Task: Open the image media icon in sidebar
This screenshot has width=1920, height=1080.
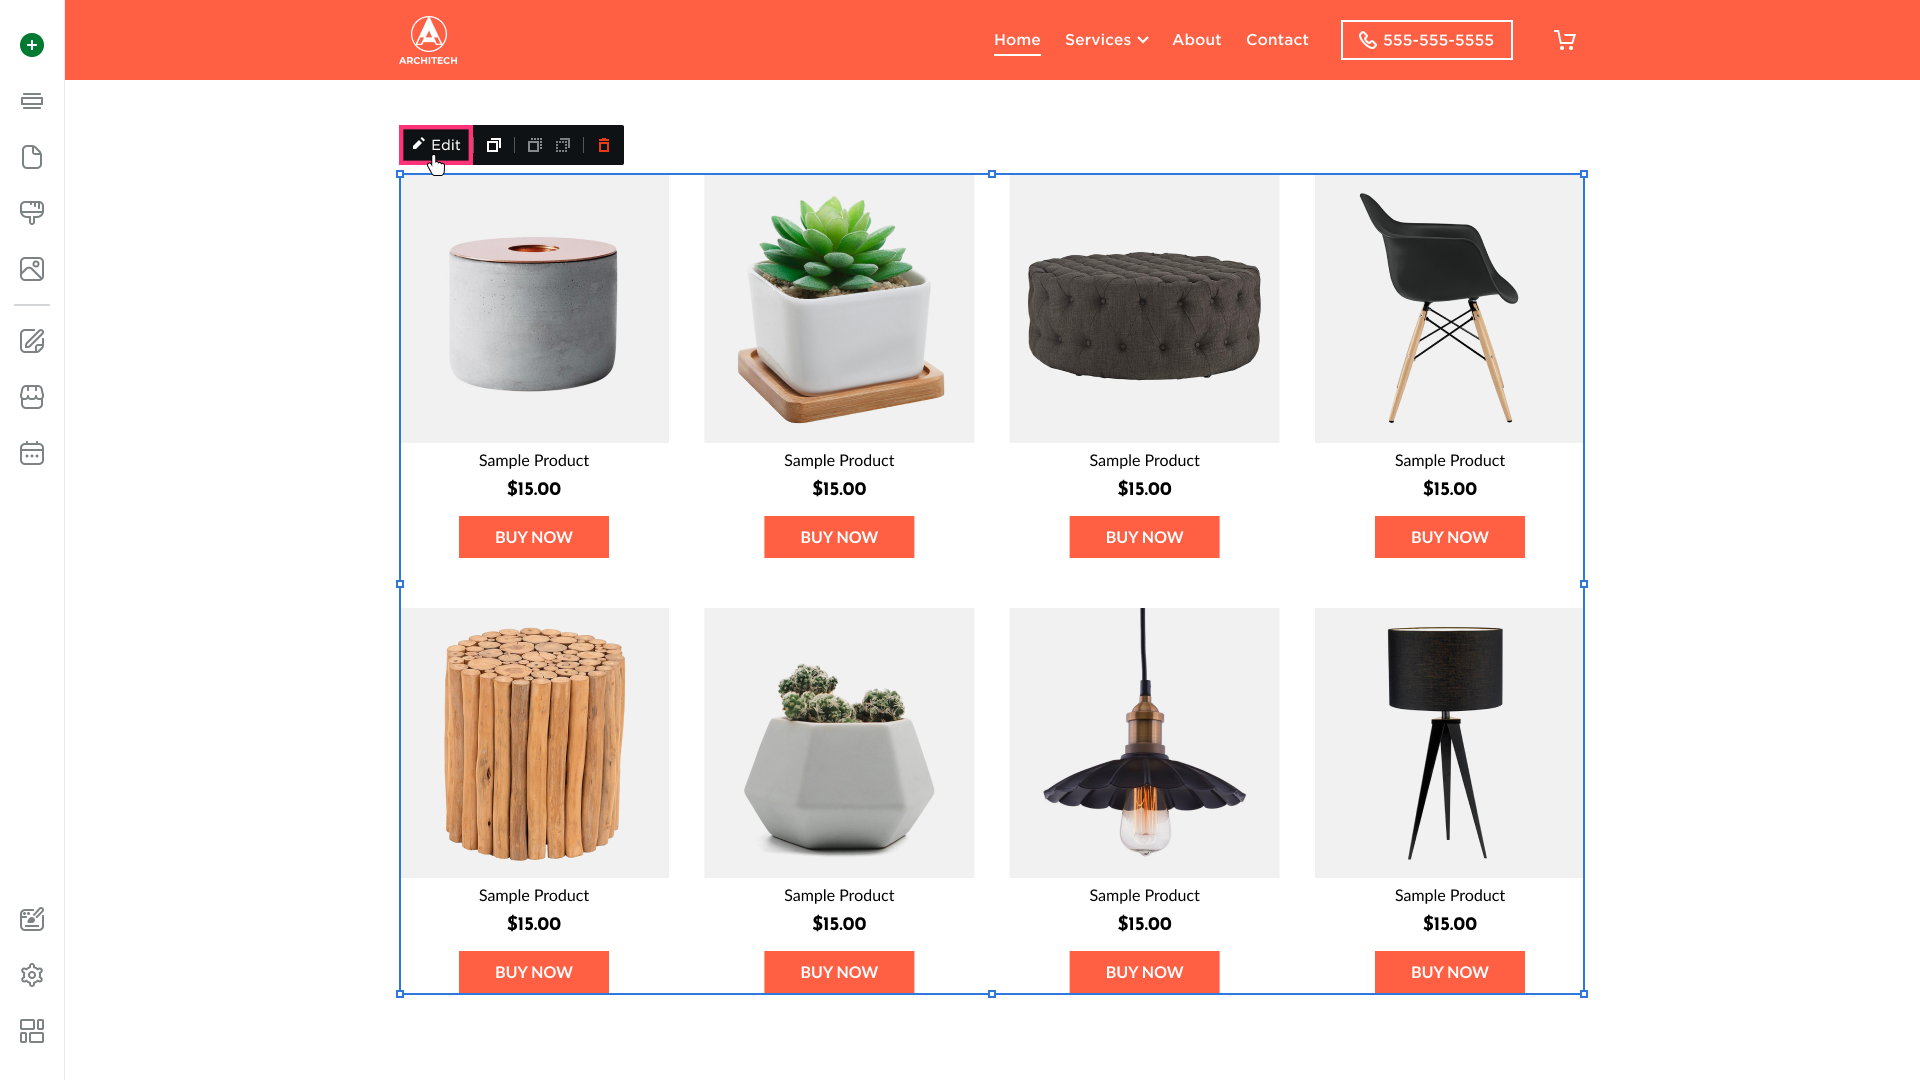Action: [32, 269]
